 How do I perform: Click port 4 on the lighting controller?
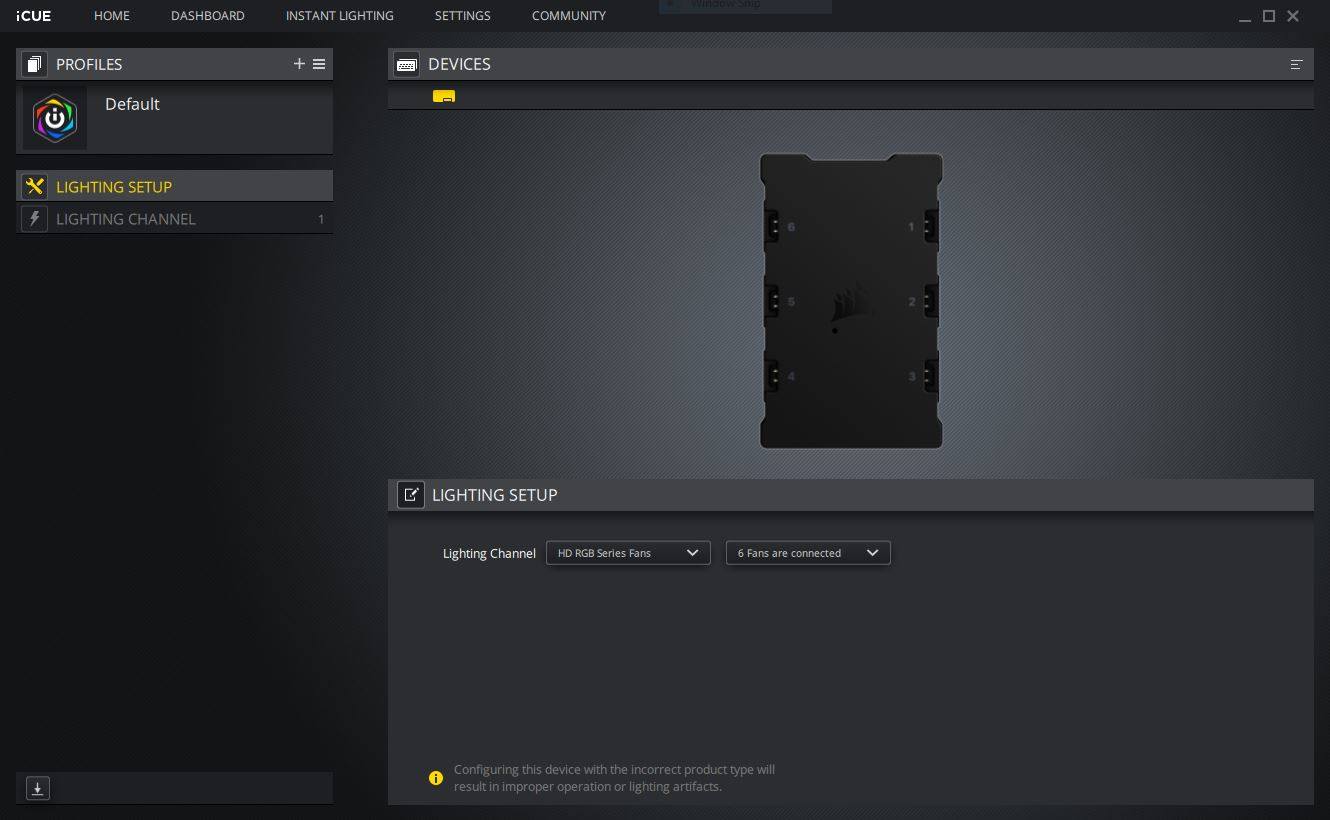coord(773,376)
